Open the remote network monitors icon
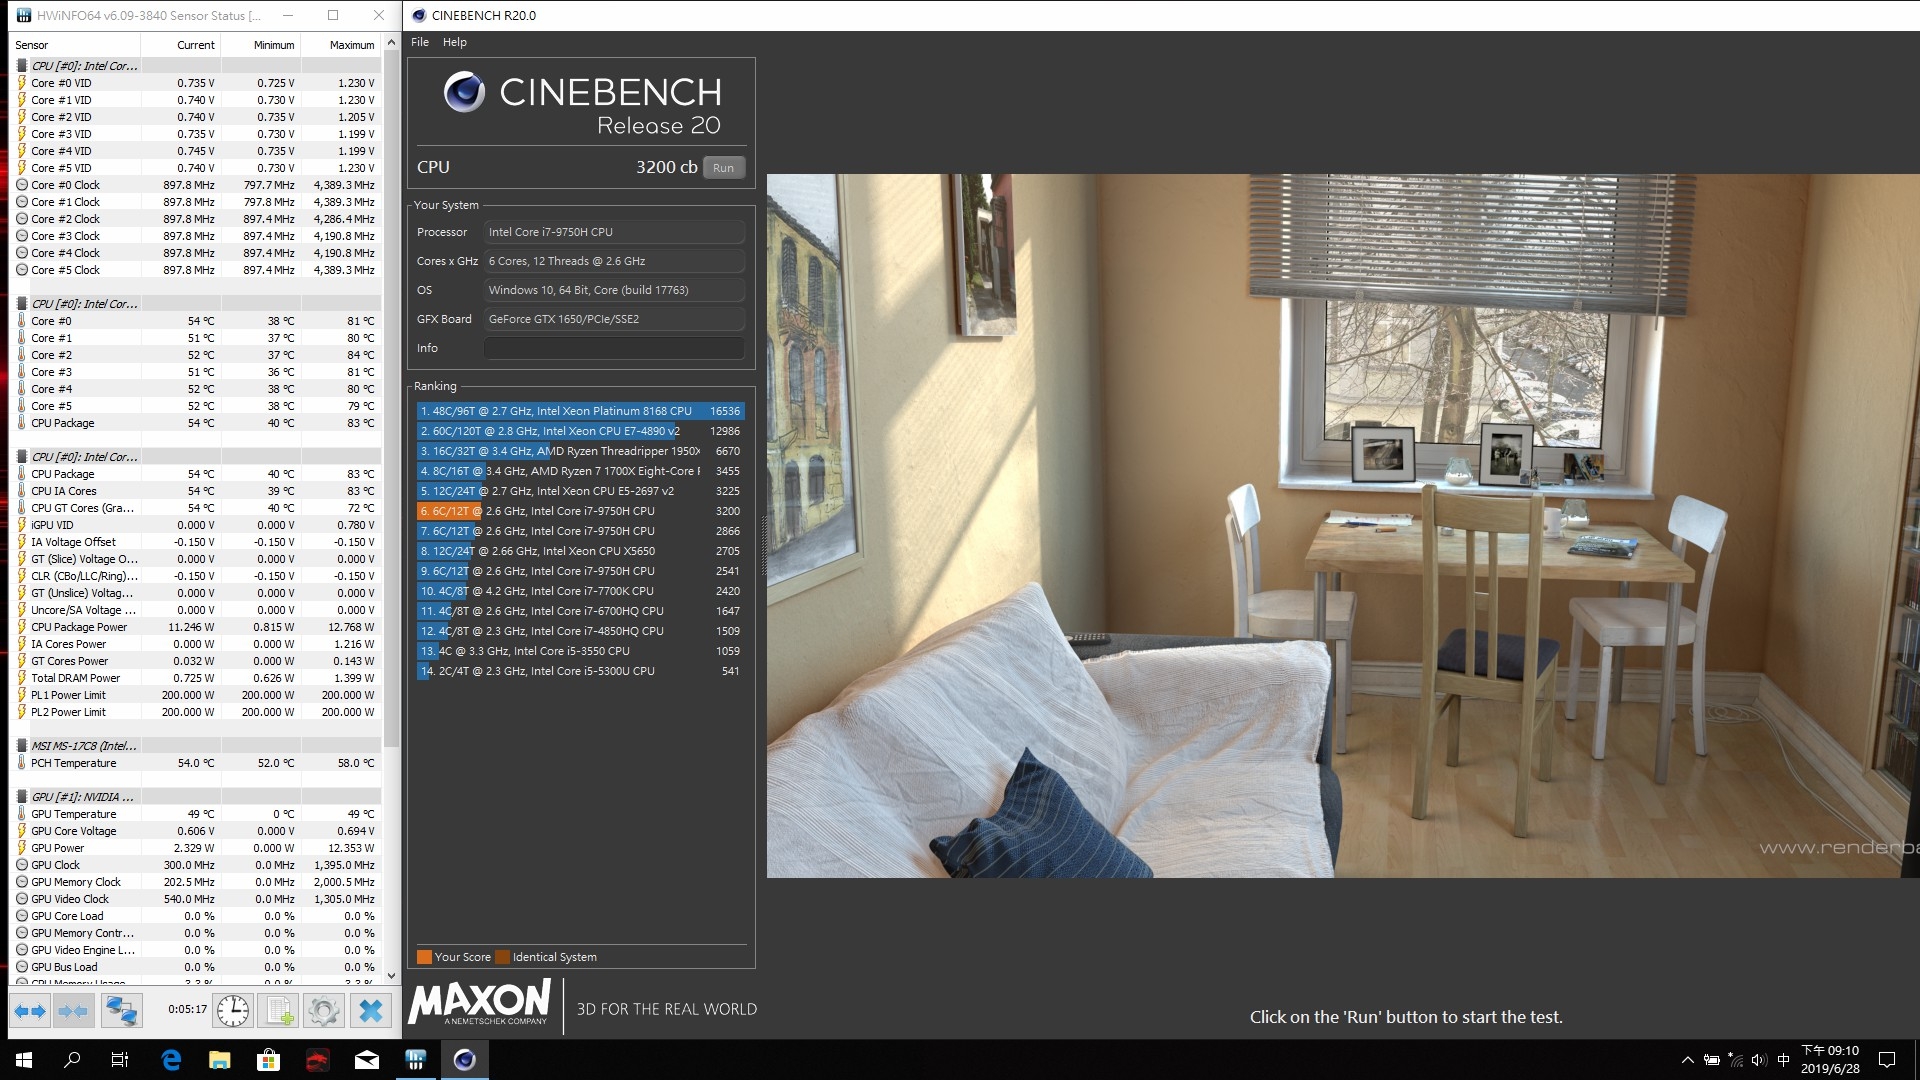 click(122, 1011)
